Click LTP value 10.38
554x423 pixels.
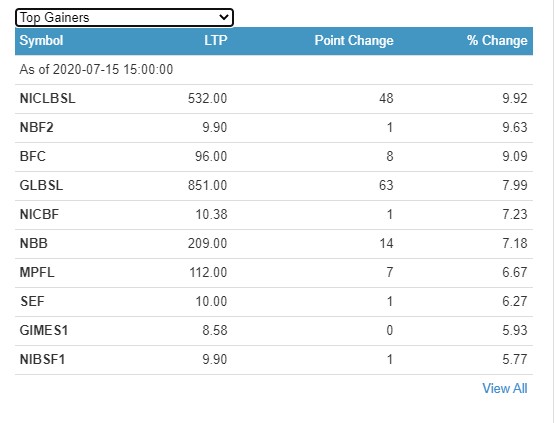pyautogui.click(x=211, y=214)
